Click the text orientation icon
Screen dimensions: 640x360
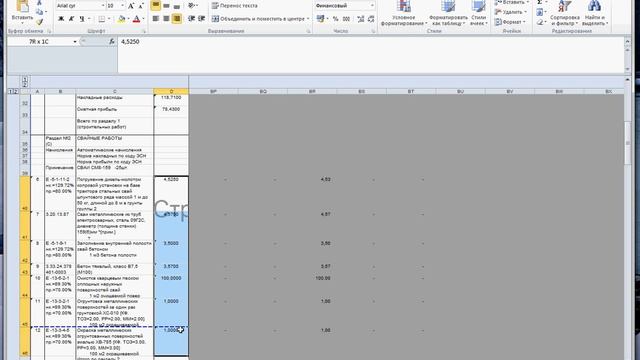(192, 6)
